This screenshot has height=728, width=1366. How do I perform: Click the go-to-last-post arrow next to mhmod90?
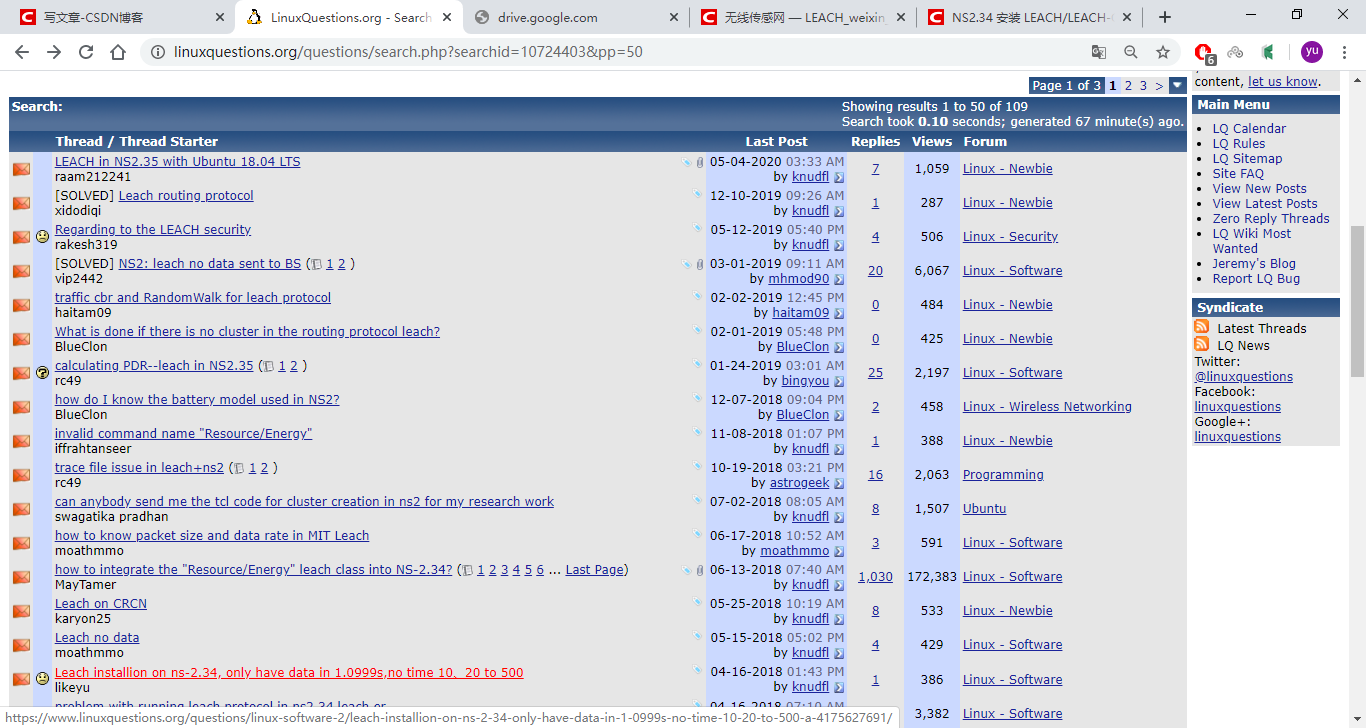pos(839,278)
